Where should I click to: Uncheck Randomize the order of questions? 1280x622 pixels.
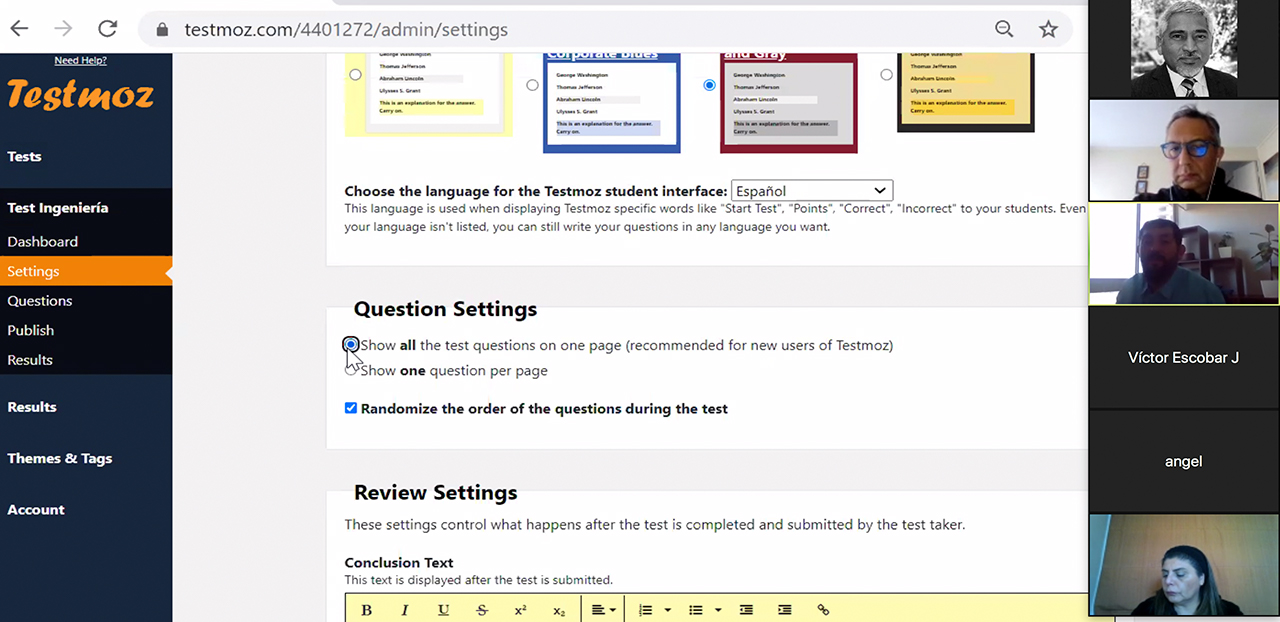(351, 408)
